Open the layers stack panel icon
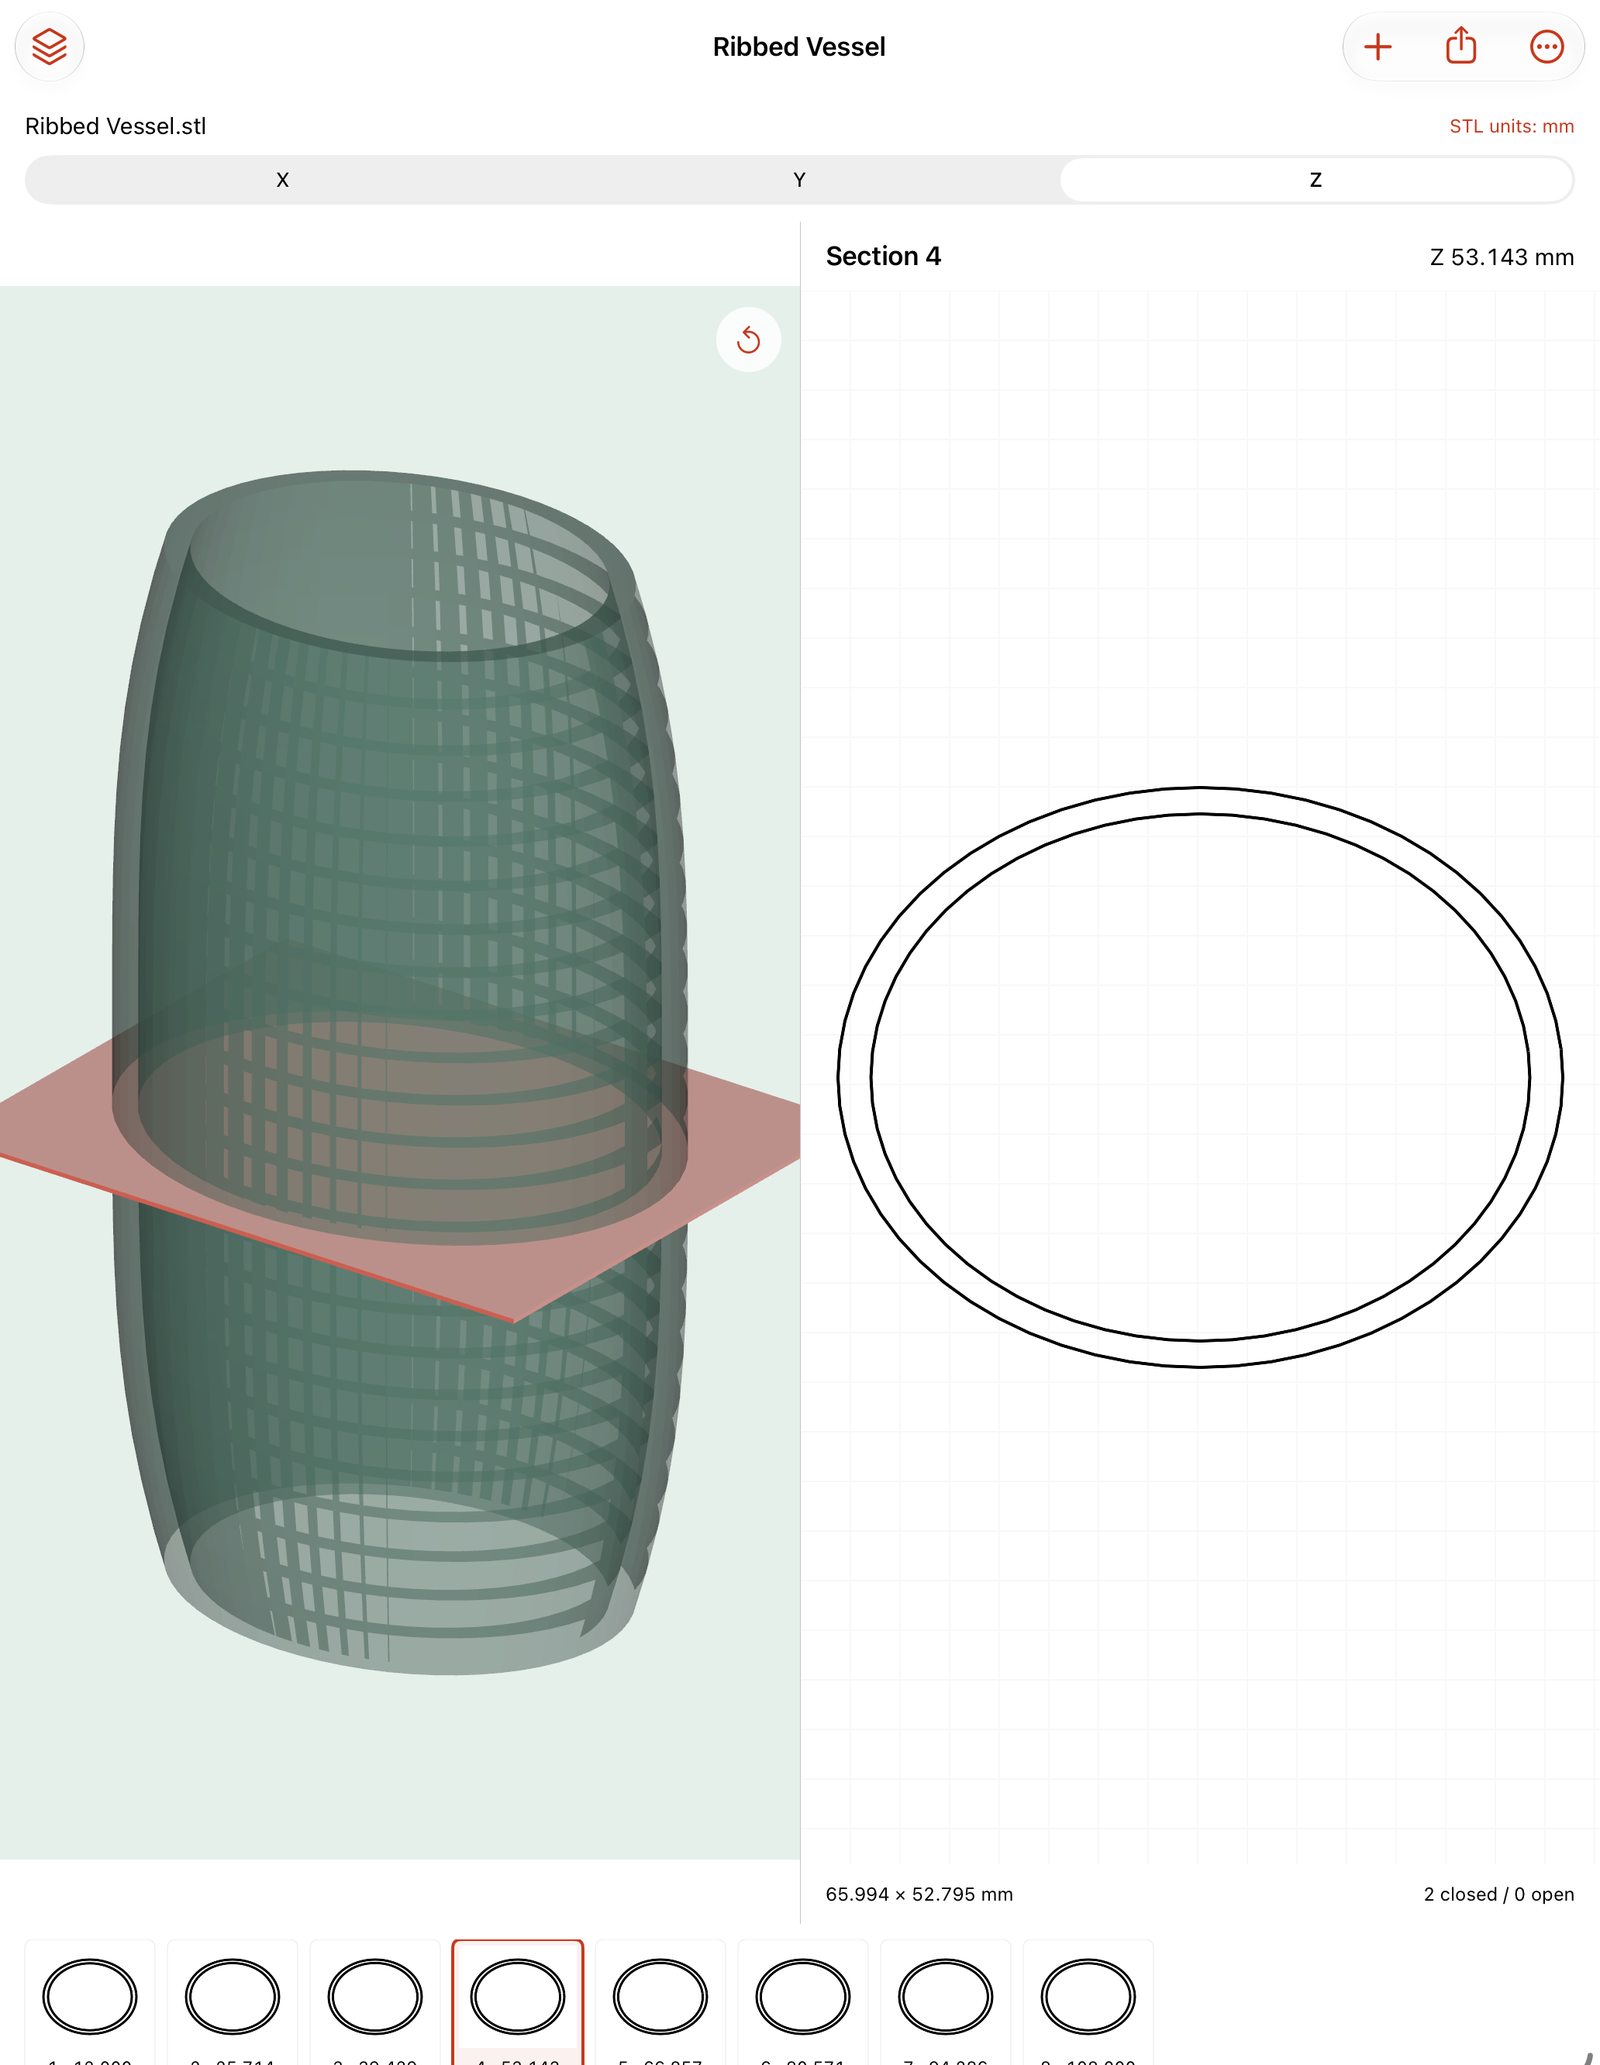Screen dimensions: 1600x2065 (49, 47)
